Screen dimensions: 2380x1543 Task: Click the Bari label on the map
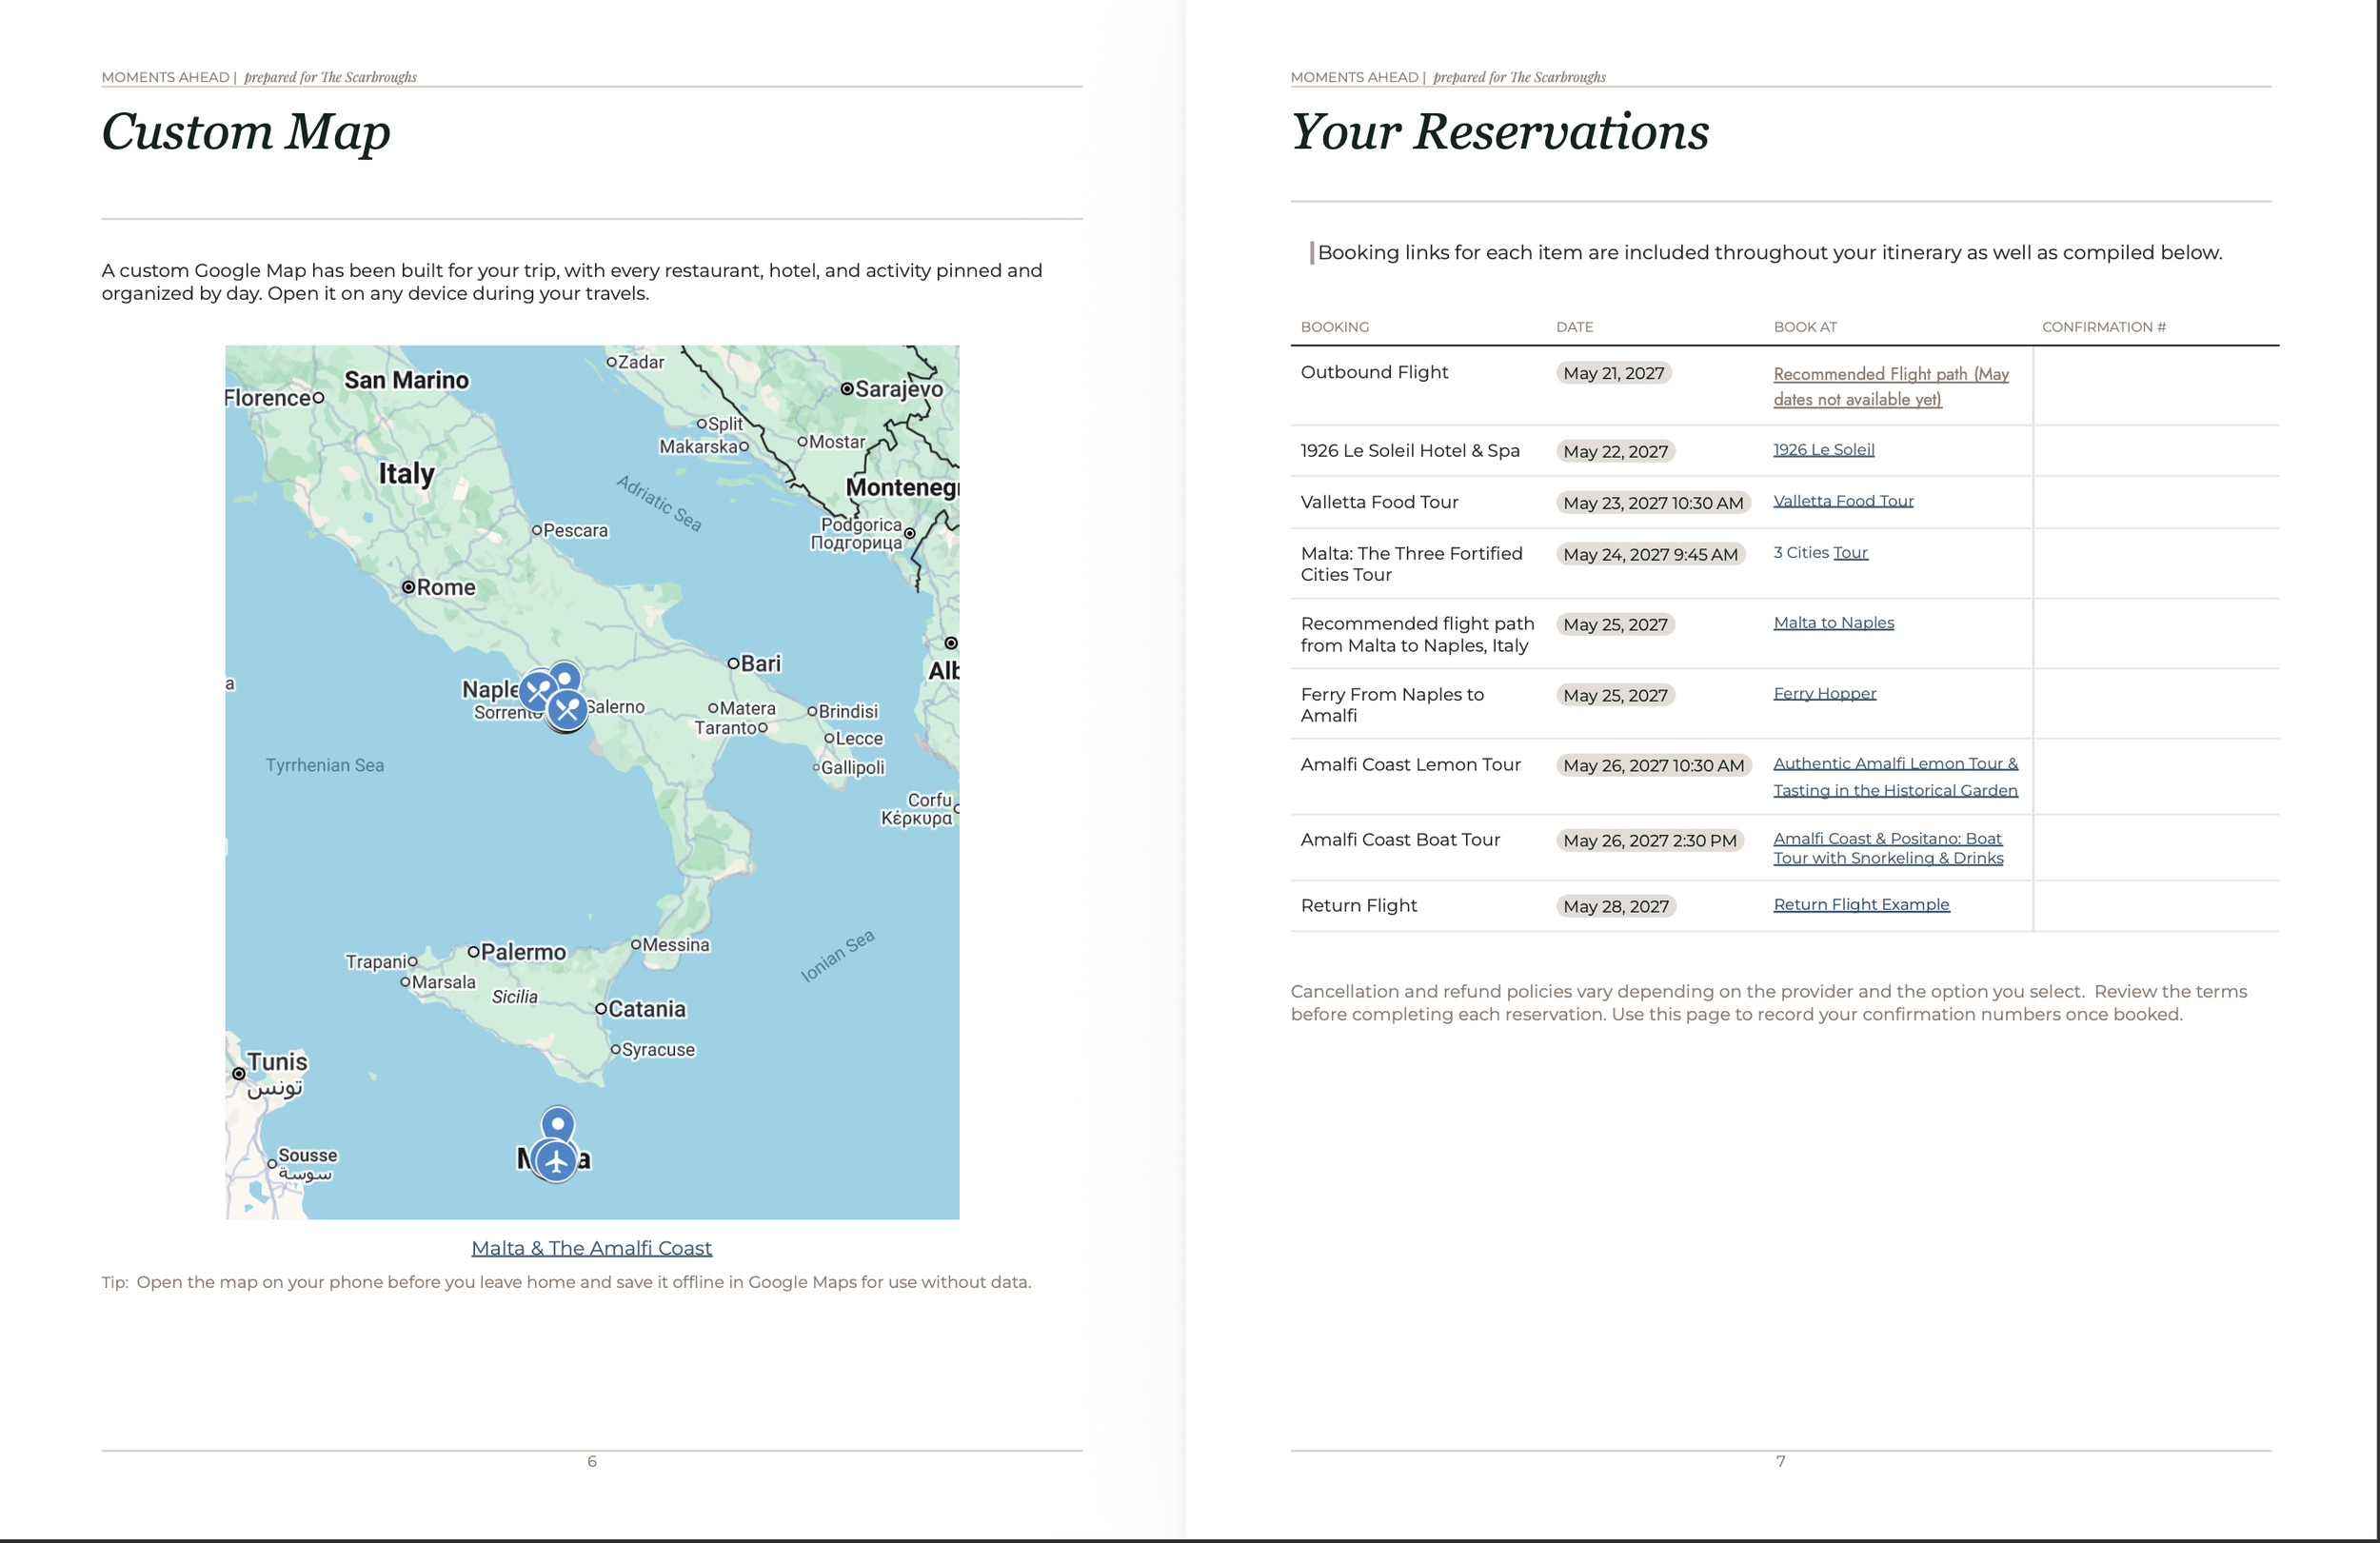point(761,663)
